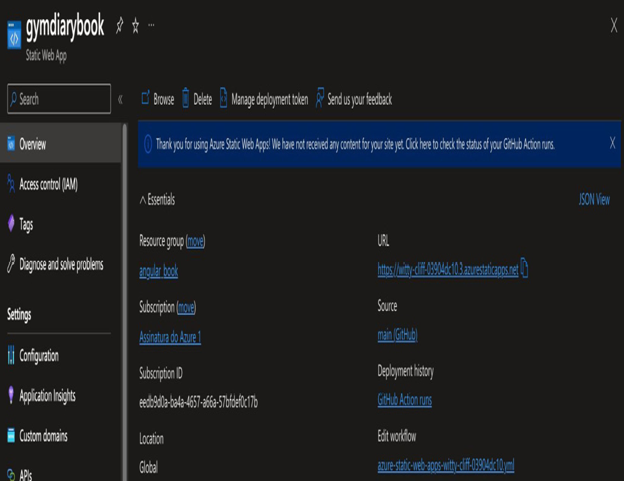Copy the URL to clipboard
This screenshot has width=624, height=481.
525,268
